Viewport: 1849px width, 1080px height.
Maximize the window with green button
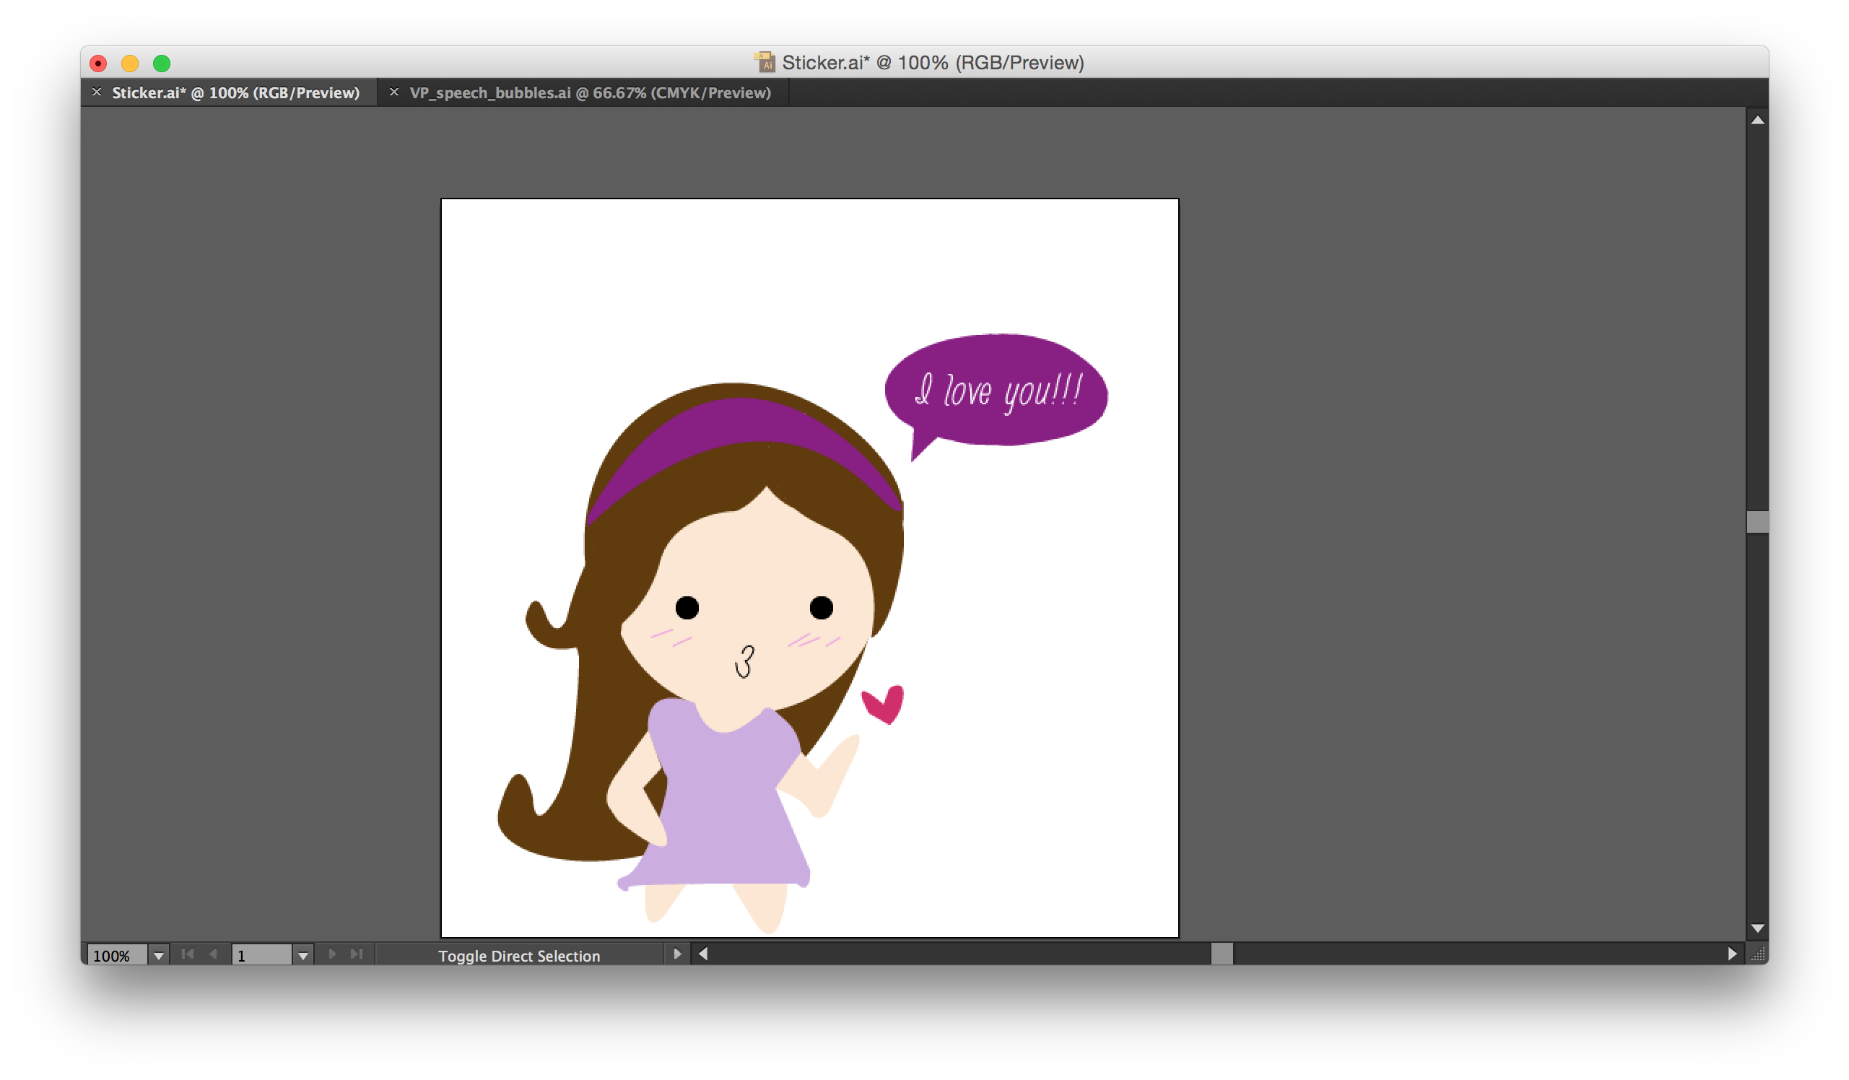pos(161,63)
